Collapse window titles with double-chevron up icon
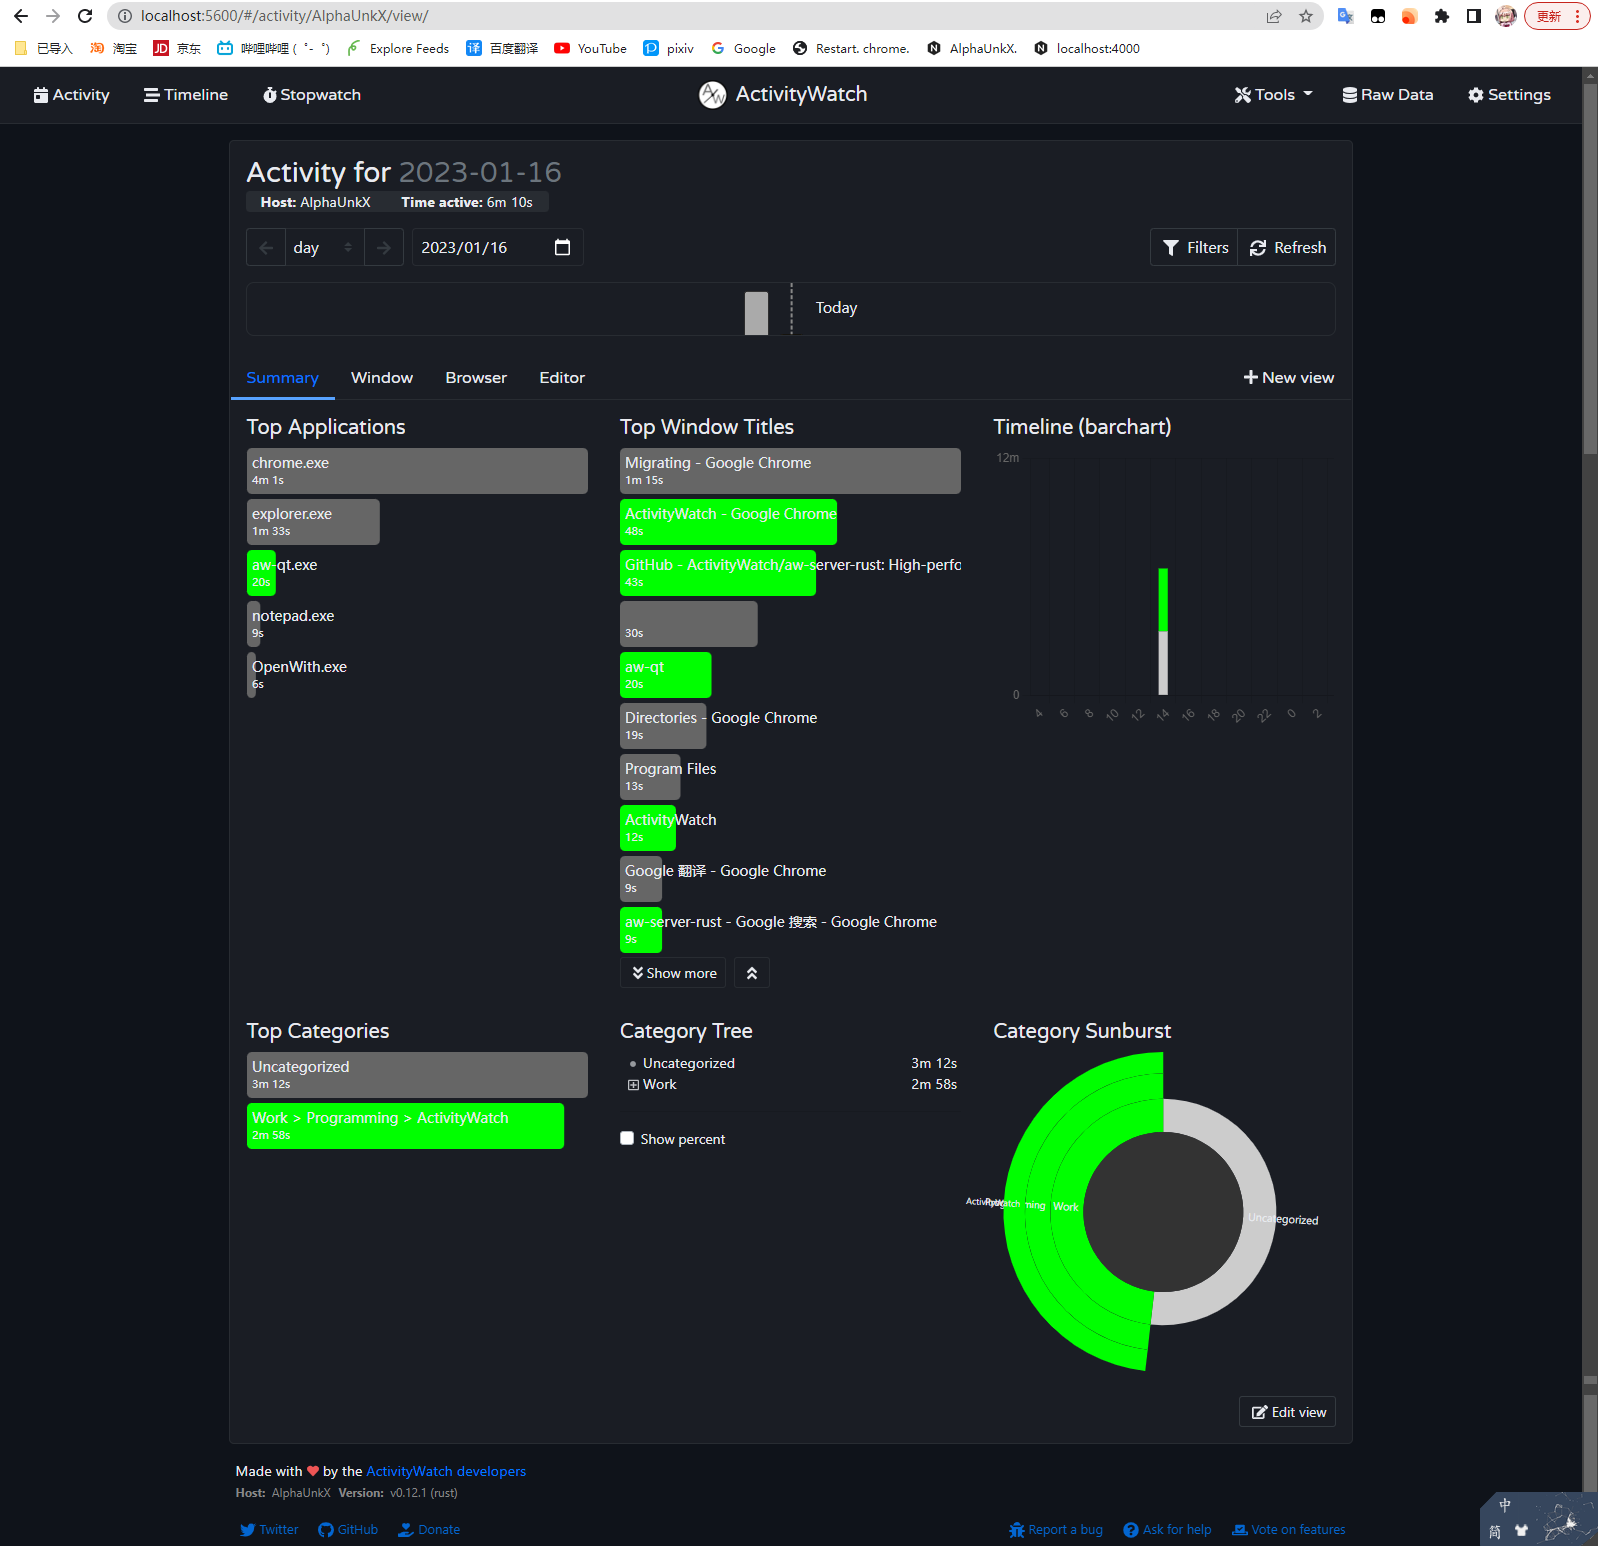The width and height of the screenshot is (1598, 1546). coord(752,973)
